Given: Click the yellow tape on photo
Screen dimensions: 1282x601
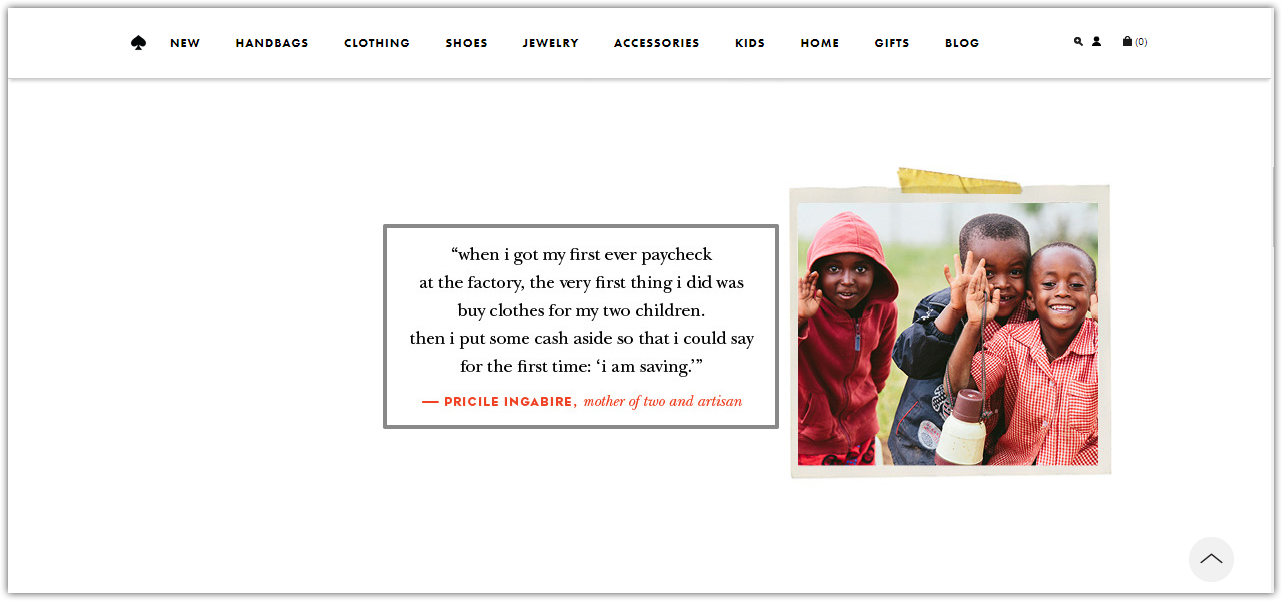Looking at the screenshot, I should click(958, 181).
